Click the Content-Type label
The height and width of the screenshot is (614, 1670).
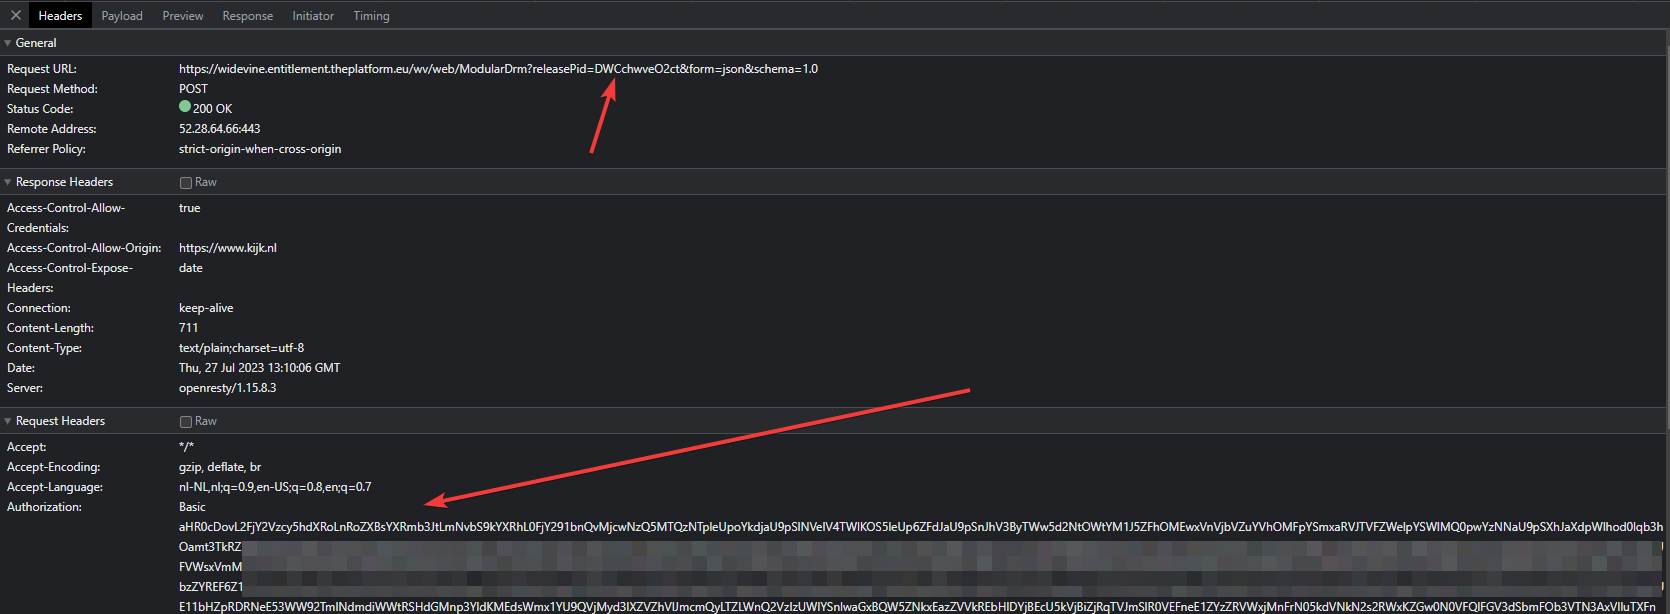point(44,348)
